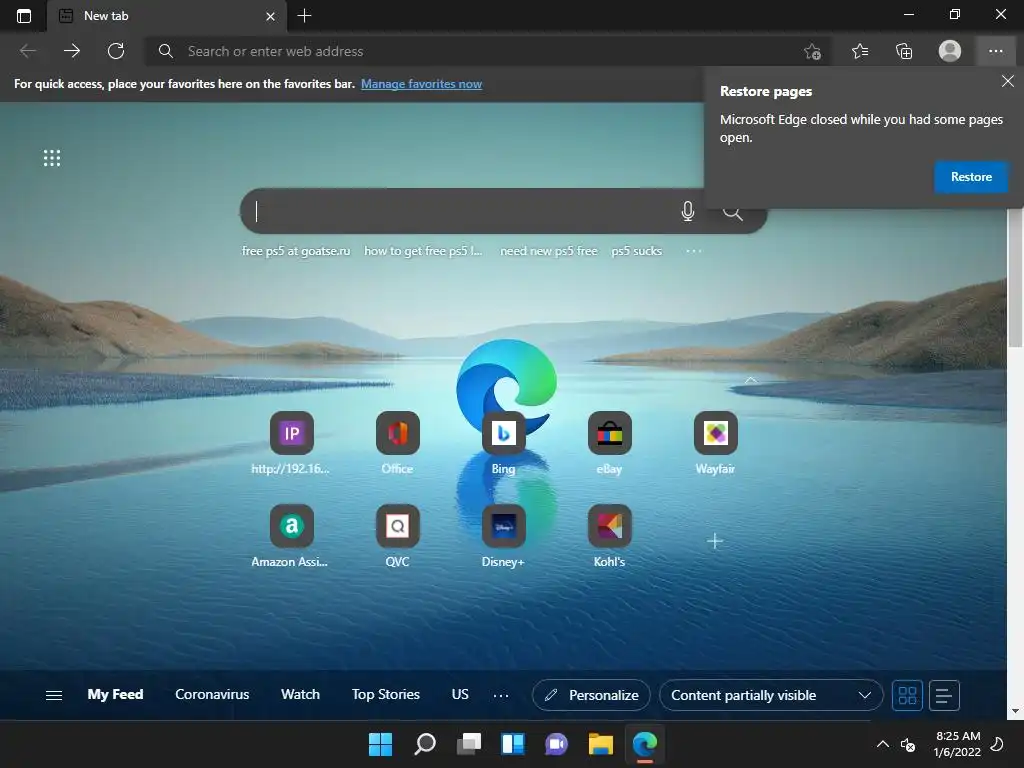Open File Explorer from the taskbar
1024x768 pixels.
pos(601,744)
